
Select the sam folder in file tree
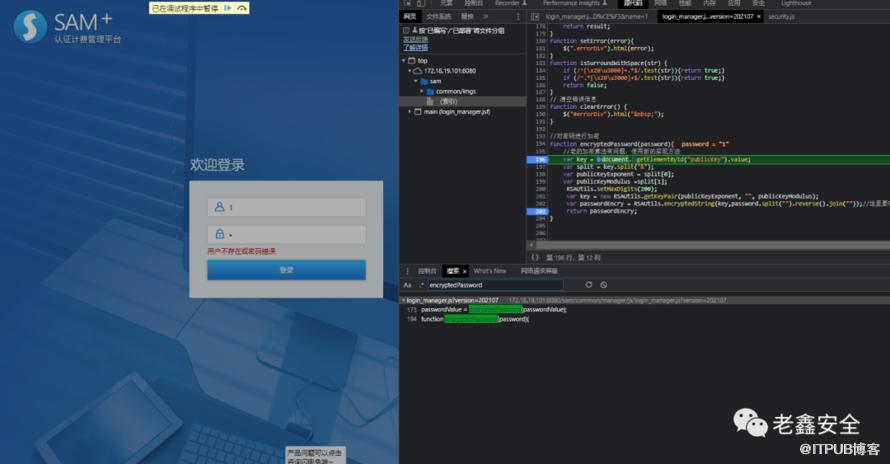tap(435, 81)
